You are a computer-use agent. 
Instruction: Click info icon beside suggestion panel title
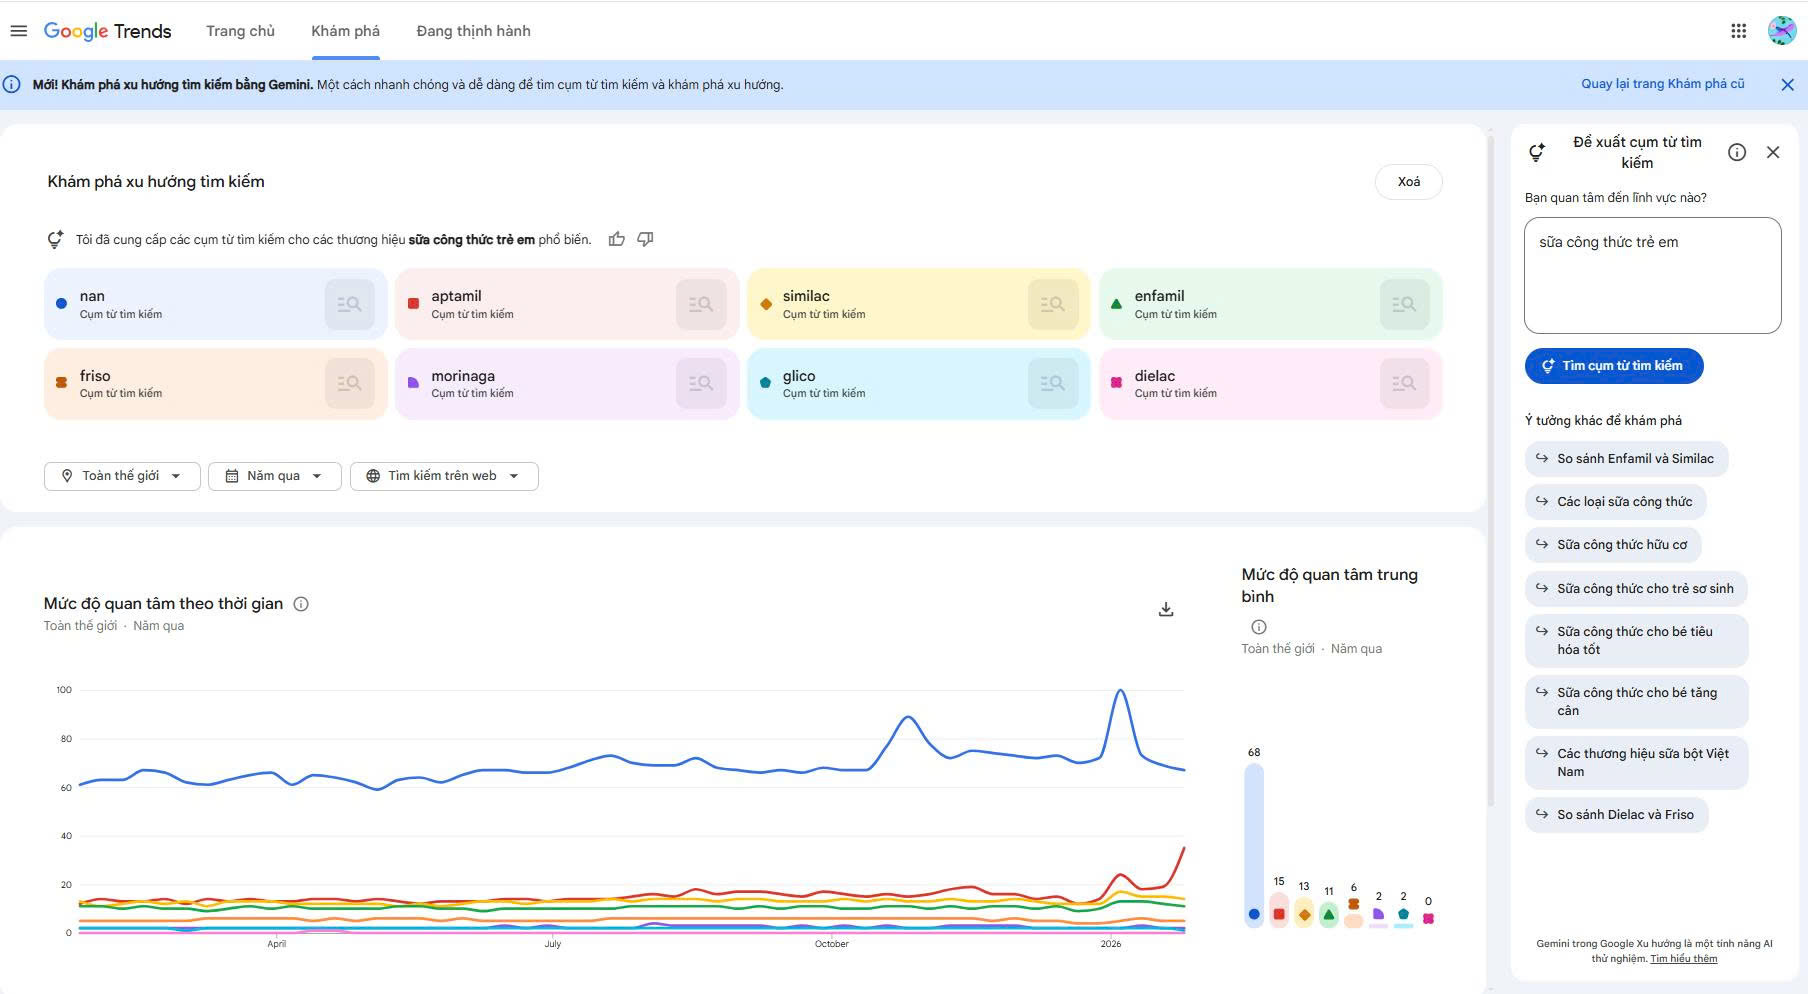(1737, 152)
